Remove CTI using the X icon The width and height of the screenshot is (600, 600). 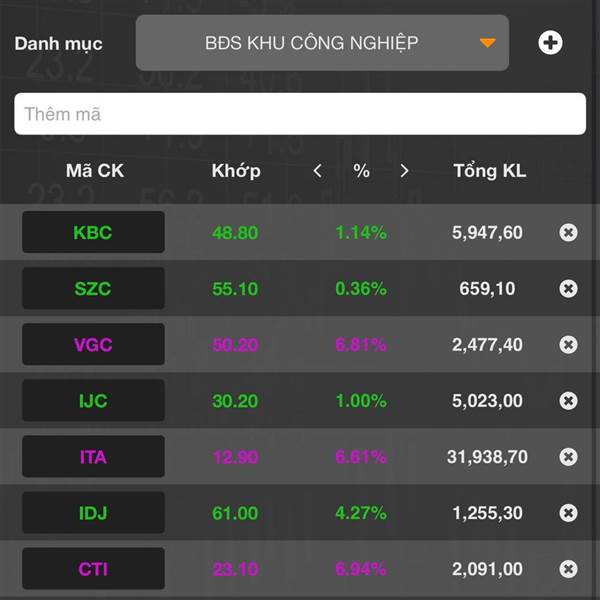(x=568, y=569)
